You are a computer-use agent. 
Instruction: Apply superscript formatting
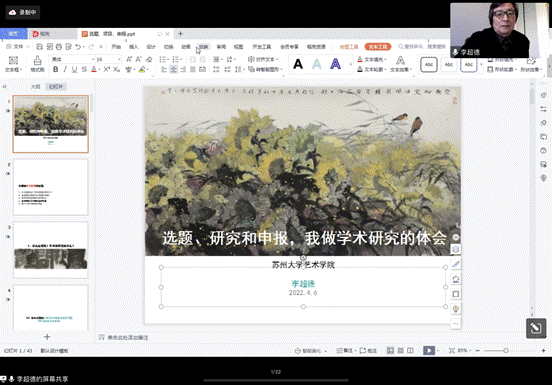click(107, 69)
